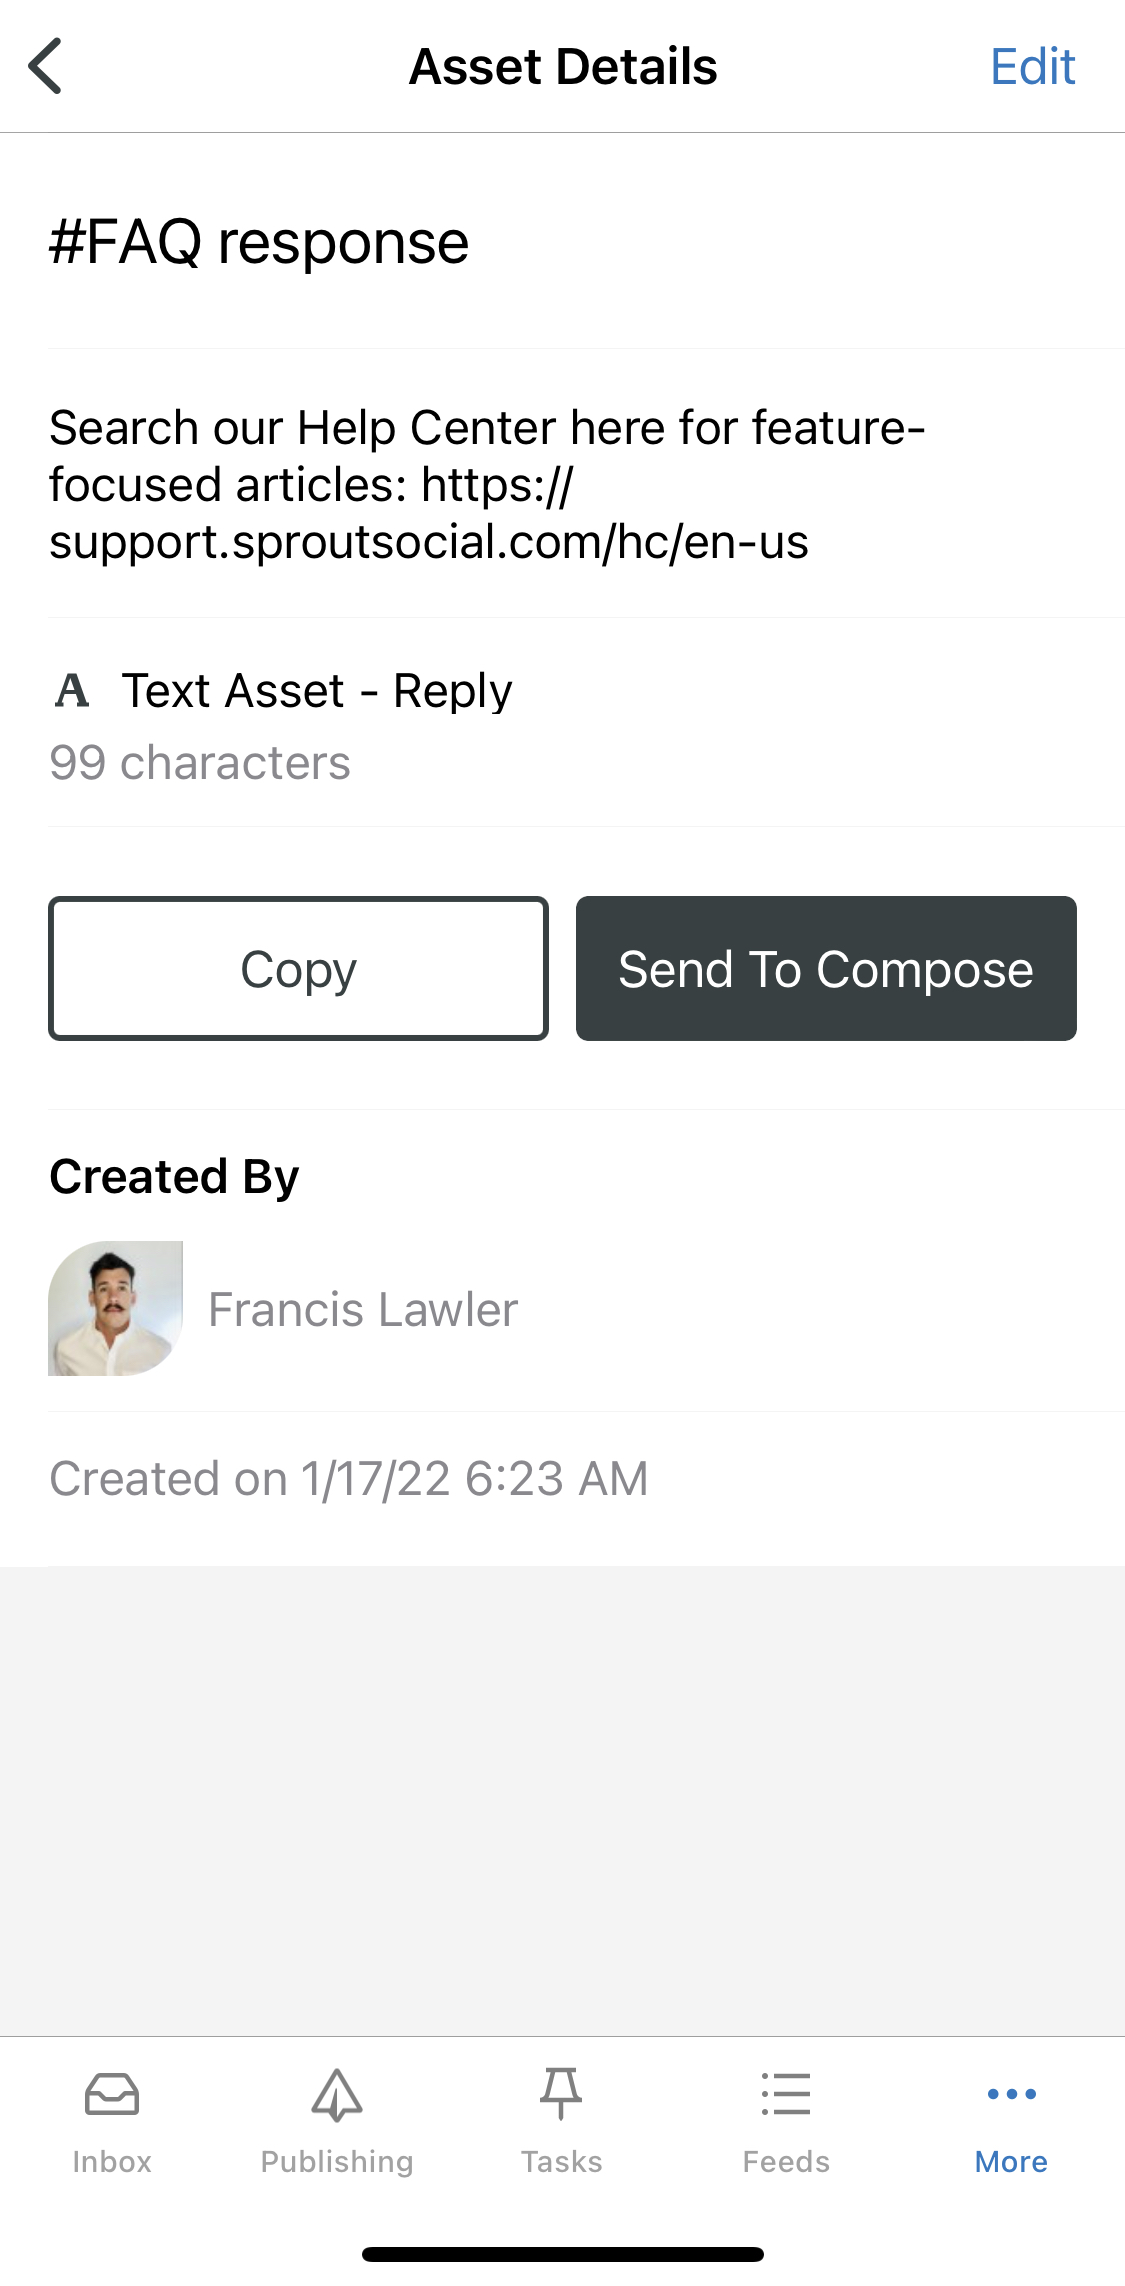
Task: Copy the asset text
Action: point(298,968)
